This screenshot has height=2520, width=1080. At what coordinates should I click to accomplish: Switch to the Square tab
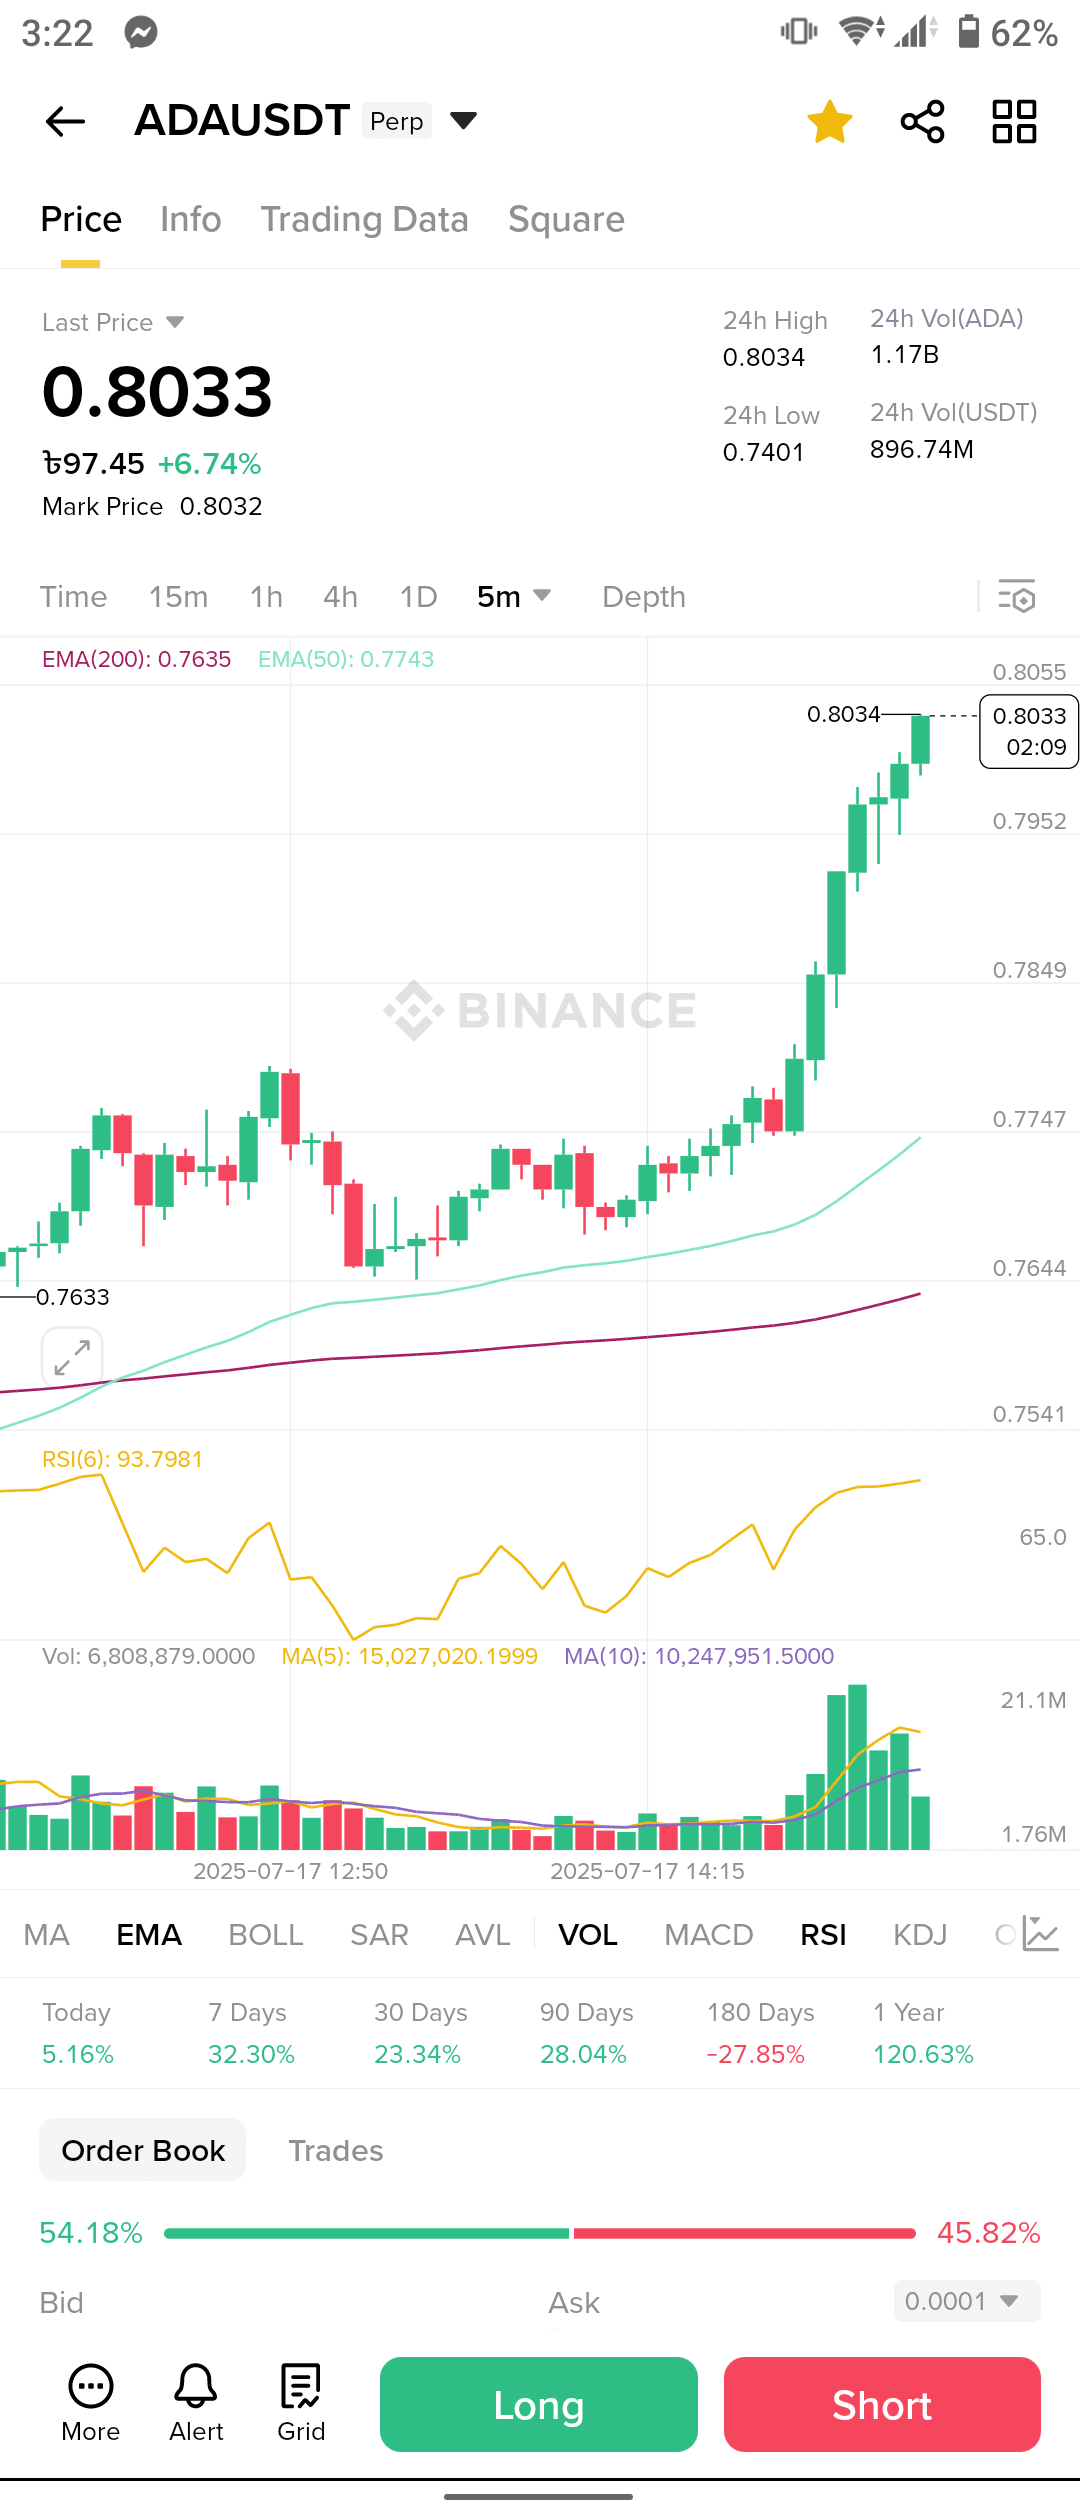pos(567,219)
